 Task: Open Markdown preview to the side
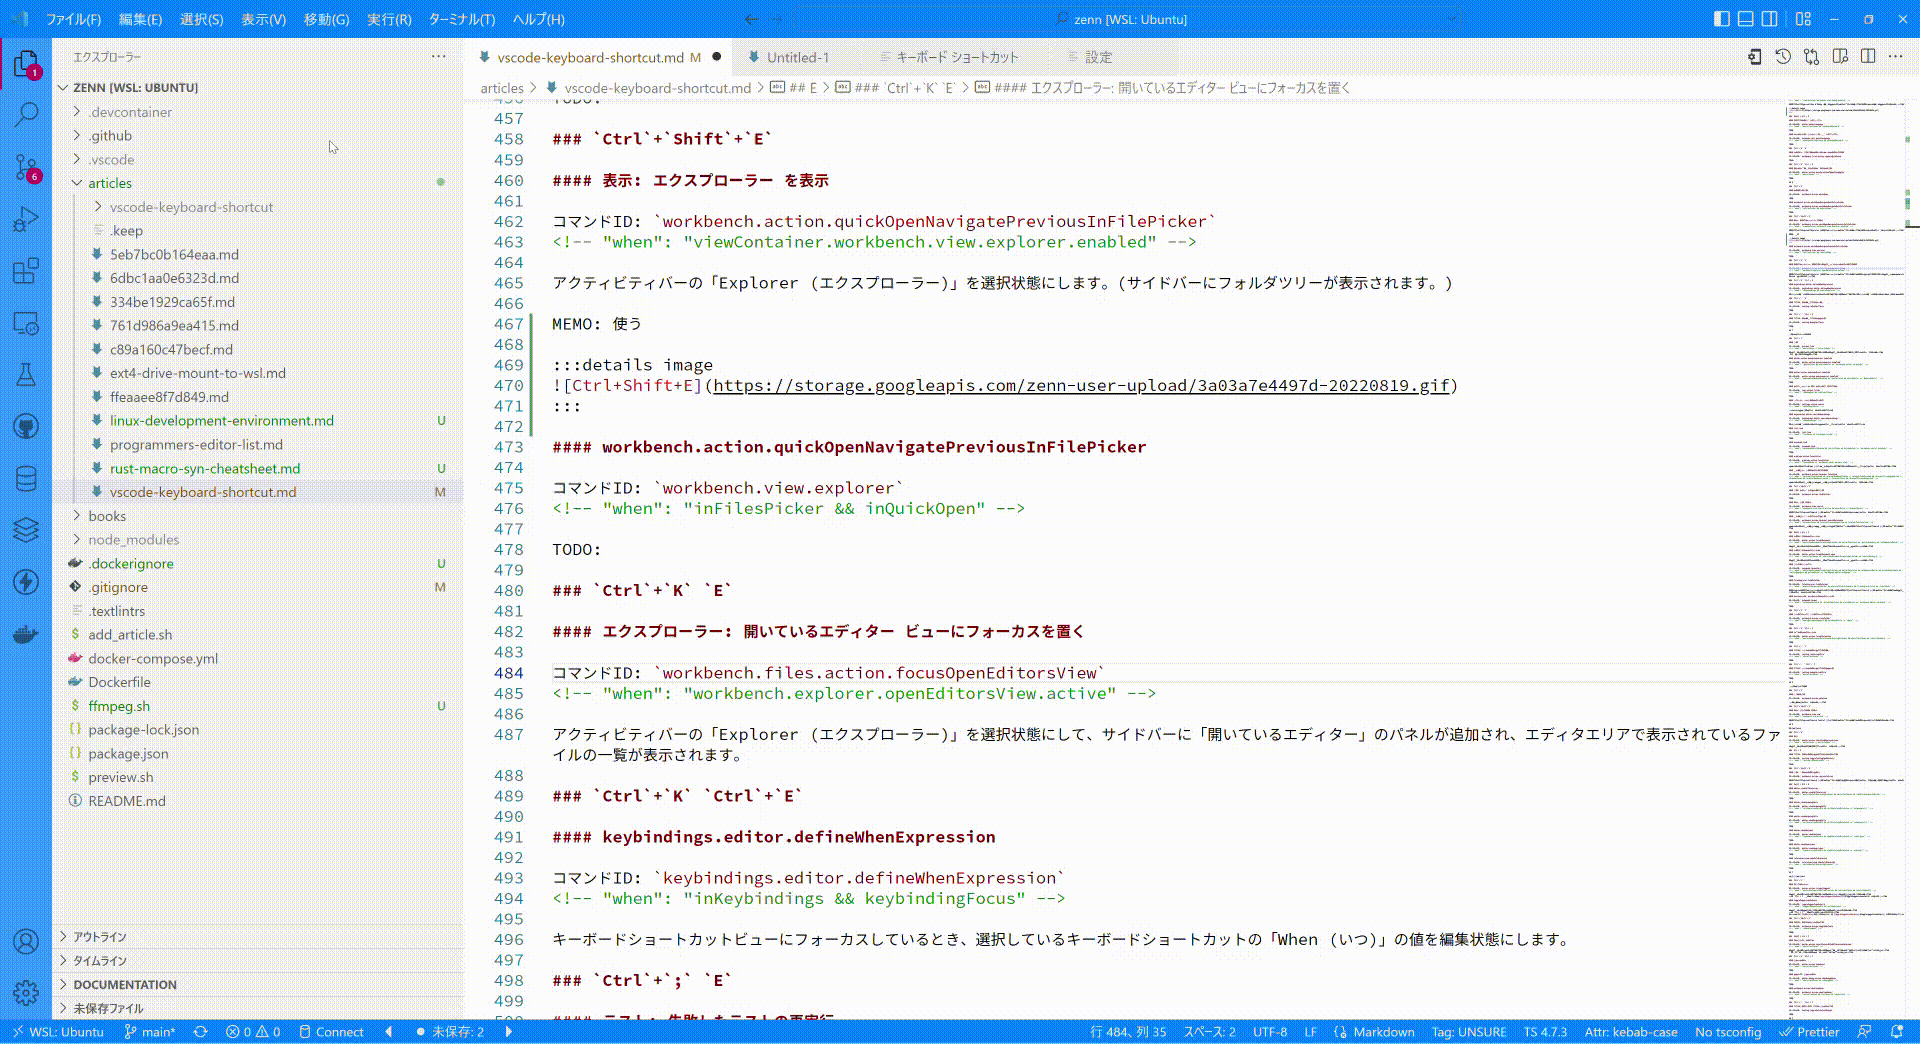point(1840,57)
